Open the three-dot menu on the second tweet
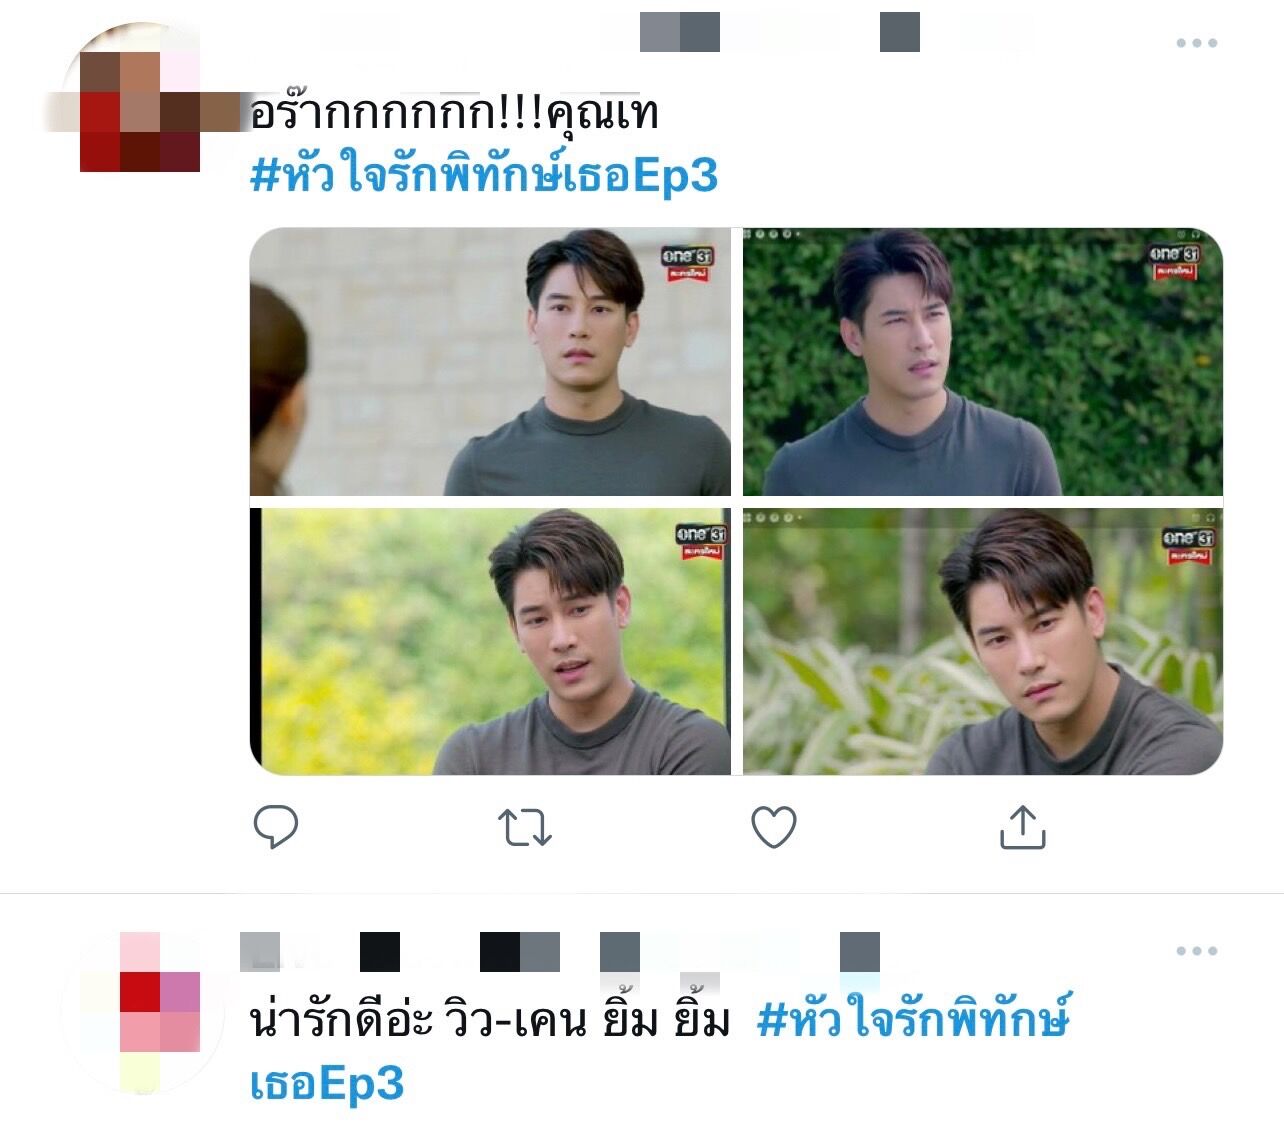1284x1132 pixels. [x=1196, y=951]
